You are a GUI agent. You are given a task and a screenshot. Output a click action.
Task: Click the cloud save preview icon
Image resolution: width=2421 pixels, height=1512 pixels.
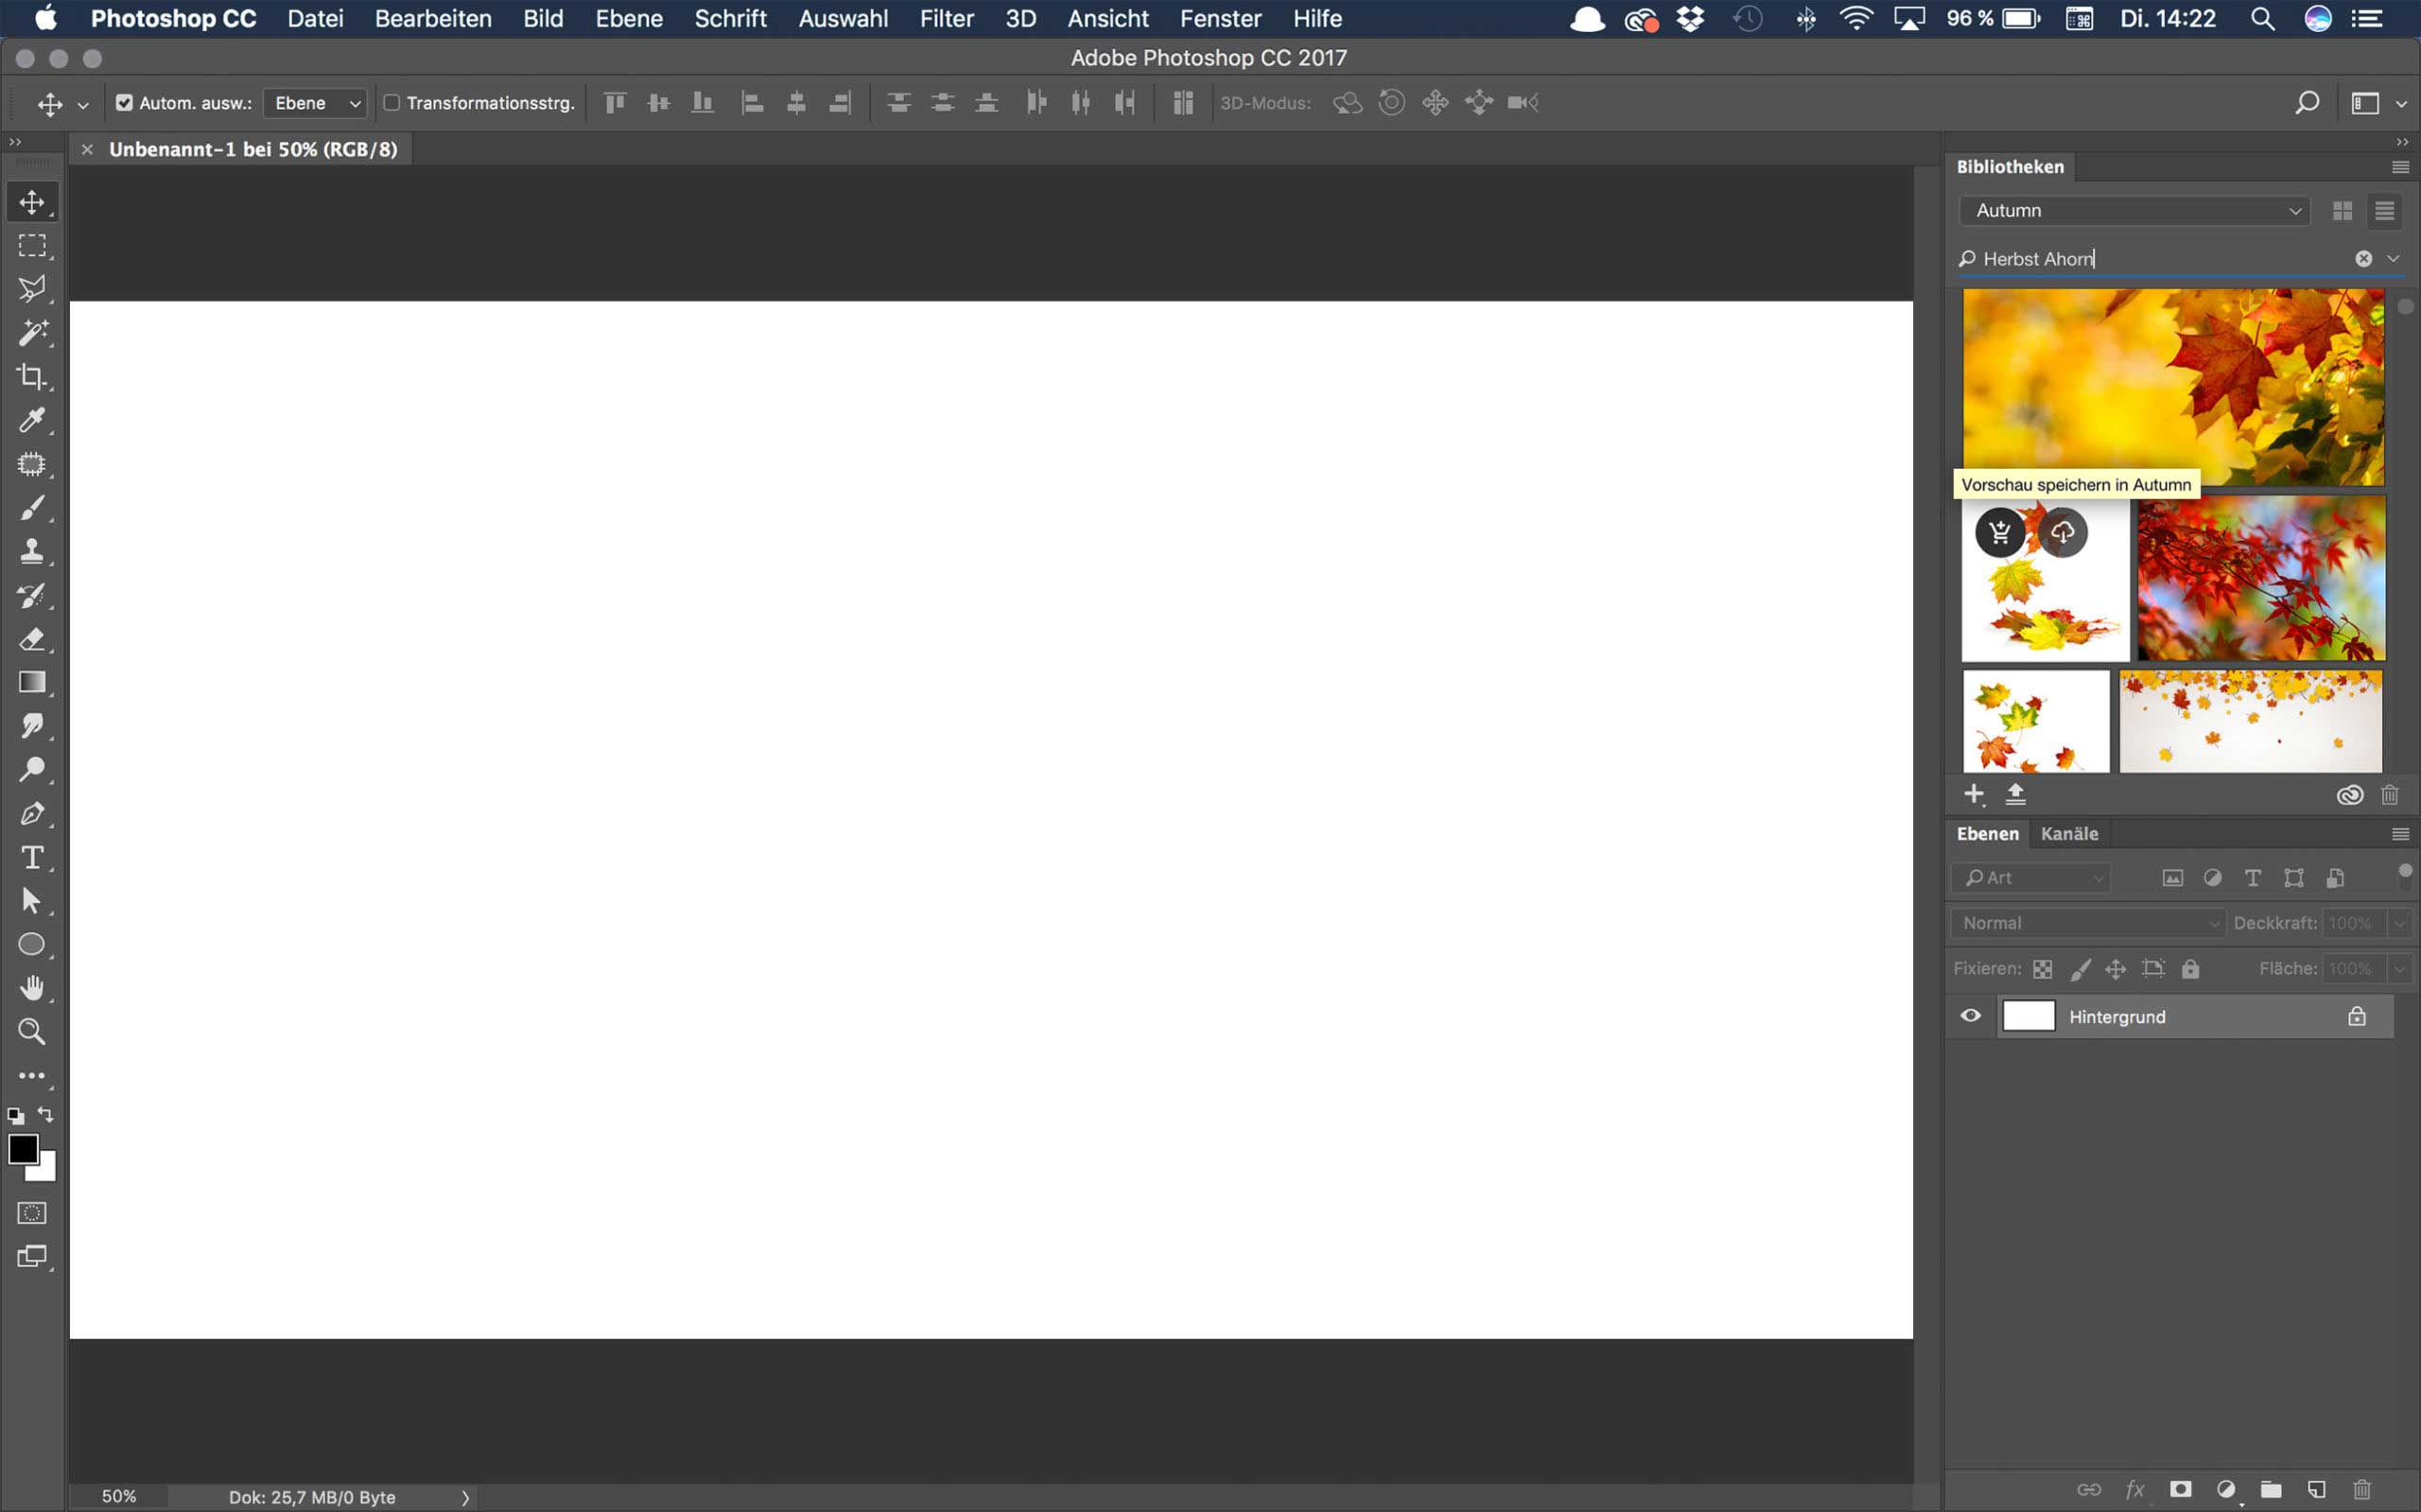2062,533
